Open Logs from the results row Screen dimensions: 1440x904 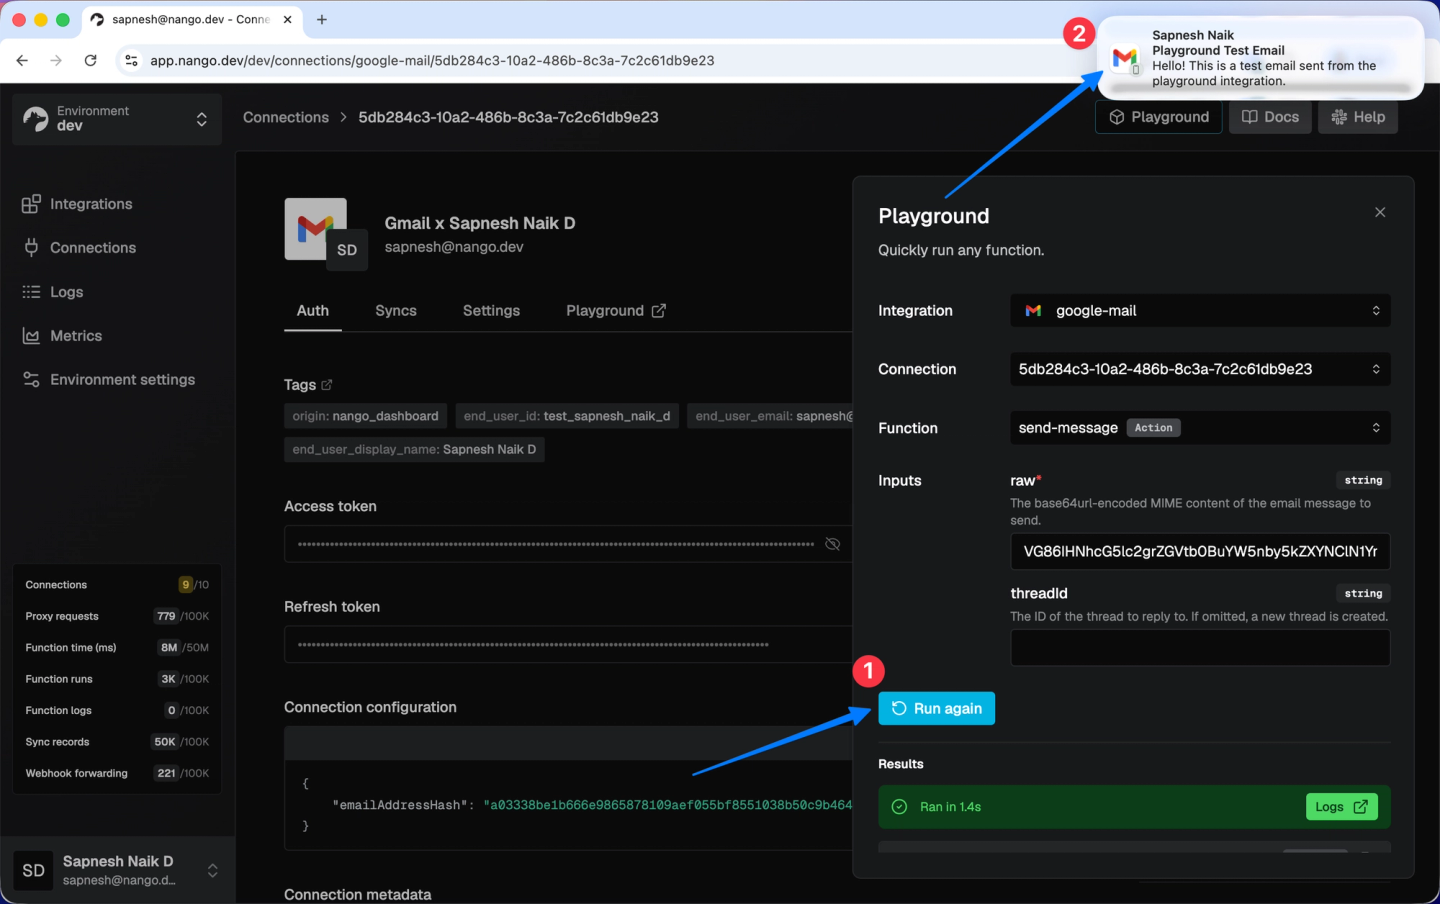pos(1342,807)
